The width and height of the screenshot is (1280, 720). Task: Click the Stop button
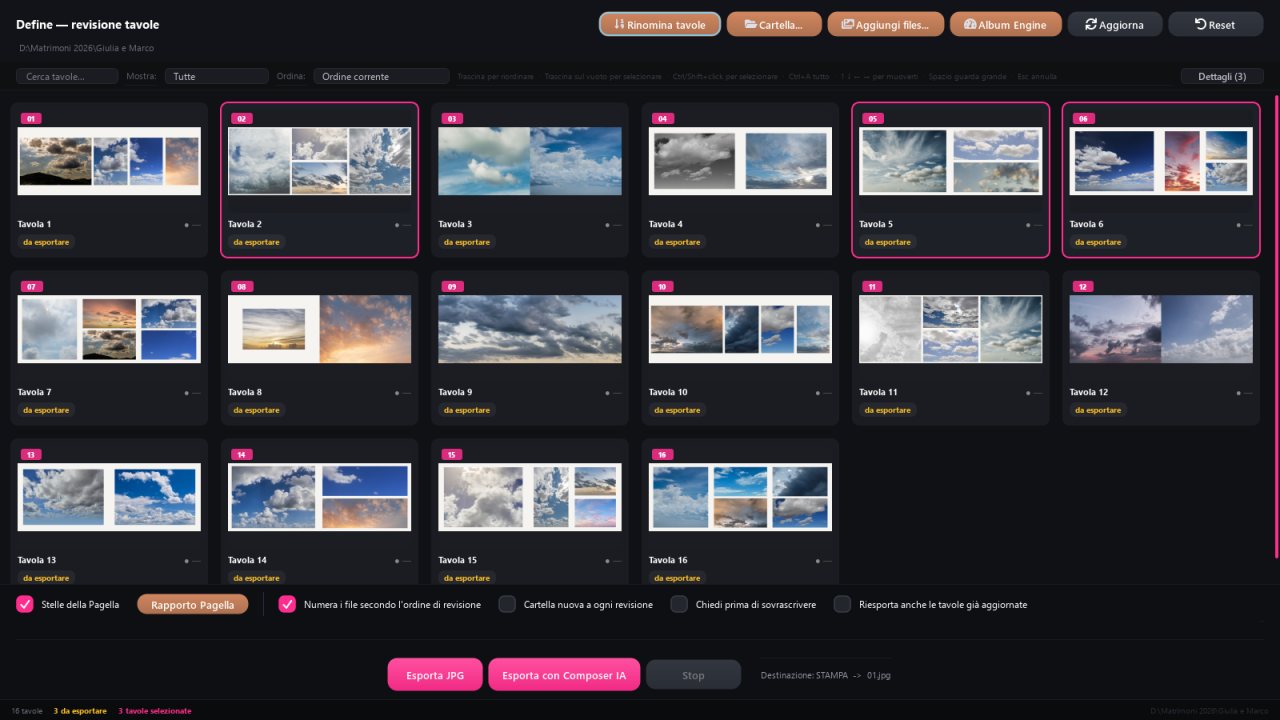[x=693, y=675]
